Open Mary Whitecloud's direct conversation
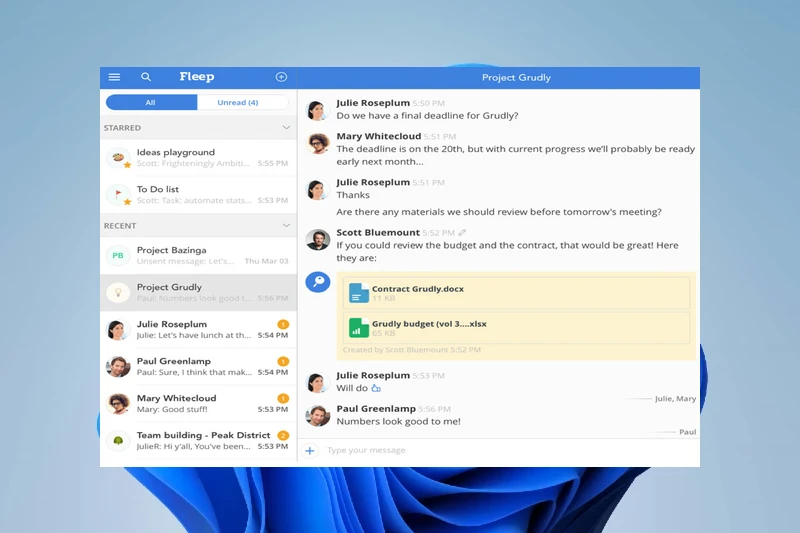Screen dimensions: 800x533 (x=198, y=403)
